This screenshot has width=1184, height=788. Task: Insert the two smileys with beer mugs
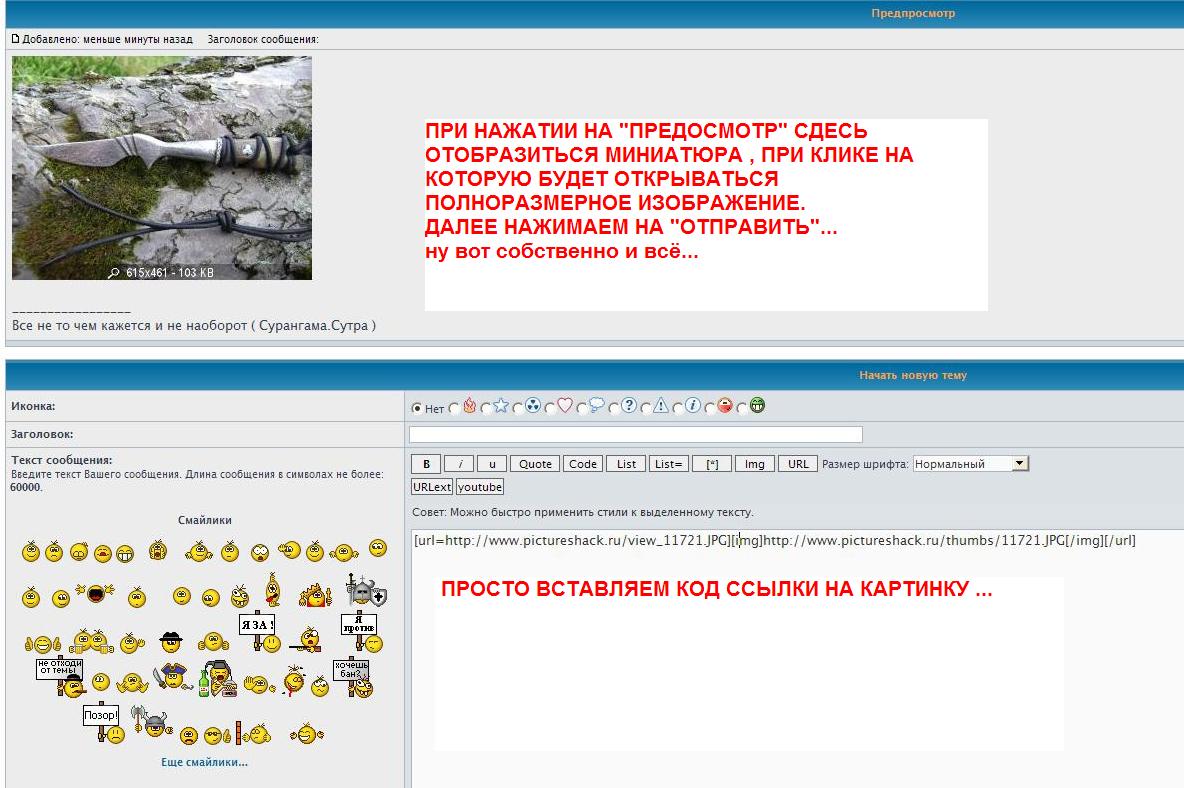pyautogui.click(x=91, y=642)
